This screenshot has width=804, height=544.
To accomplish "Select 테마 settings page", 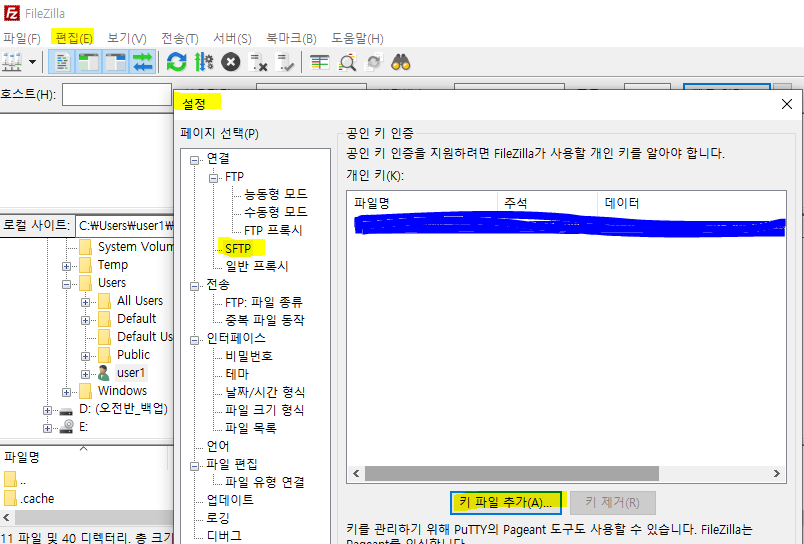I will click(x=237, y=374).
